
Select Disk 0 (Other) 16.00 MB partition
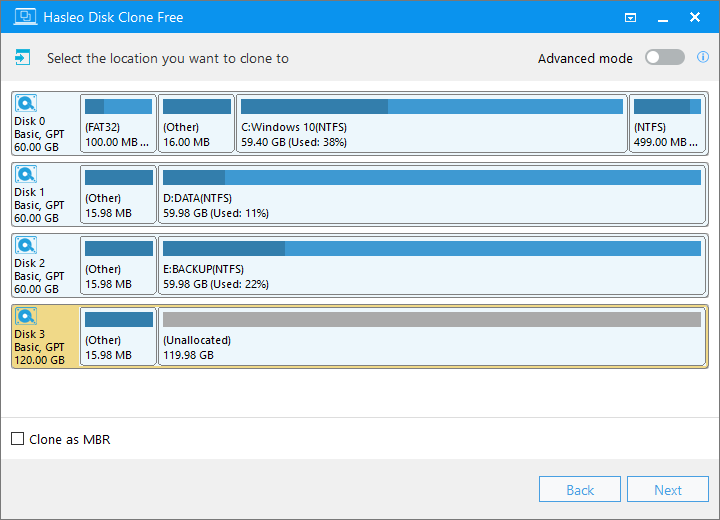pyautogui.click(x=196, y=124)
